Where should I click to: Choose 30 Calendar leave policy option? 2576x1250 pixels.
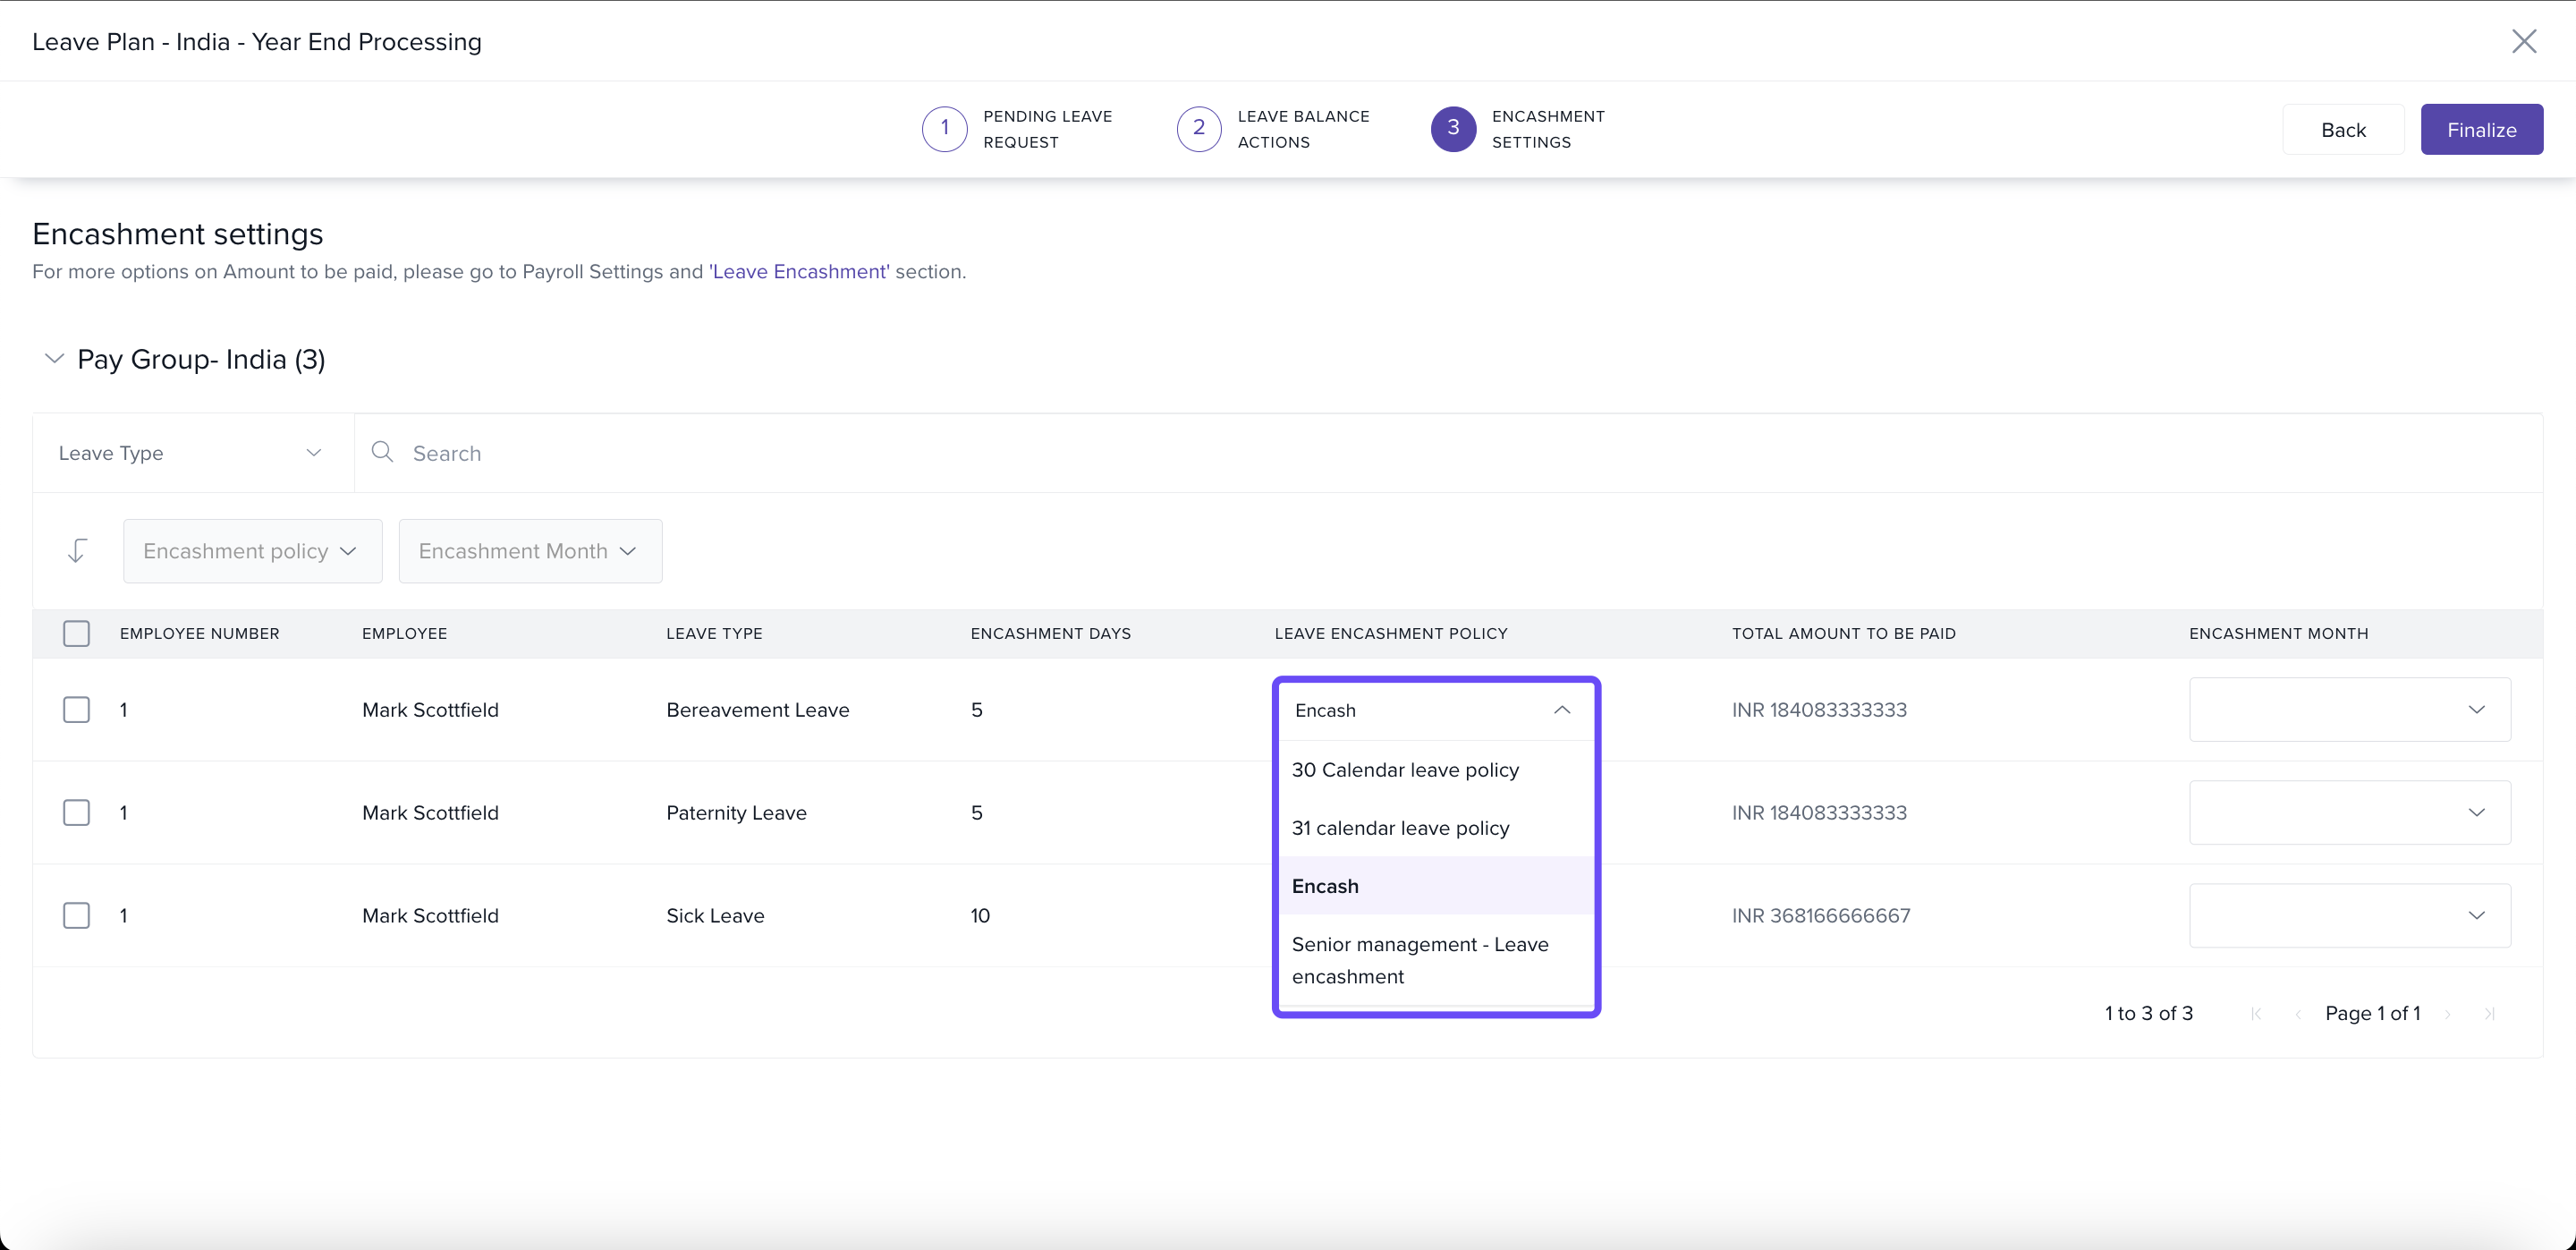click(1404, 770)
